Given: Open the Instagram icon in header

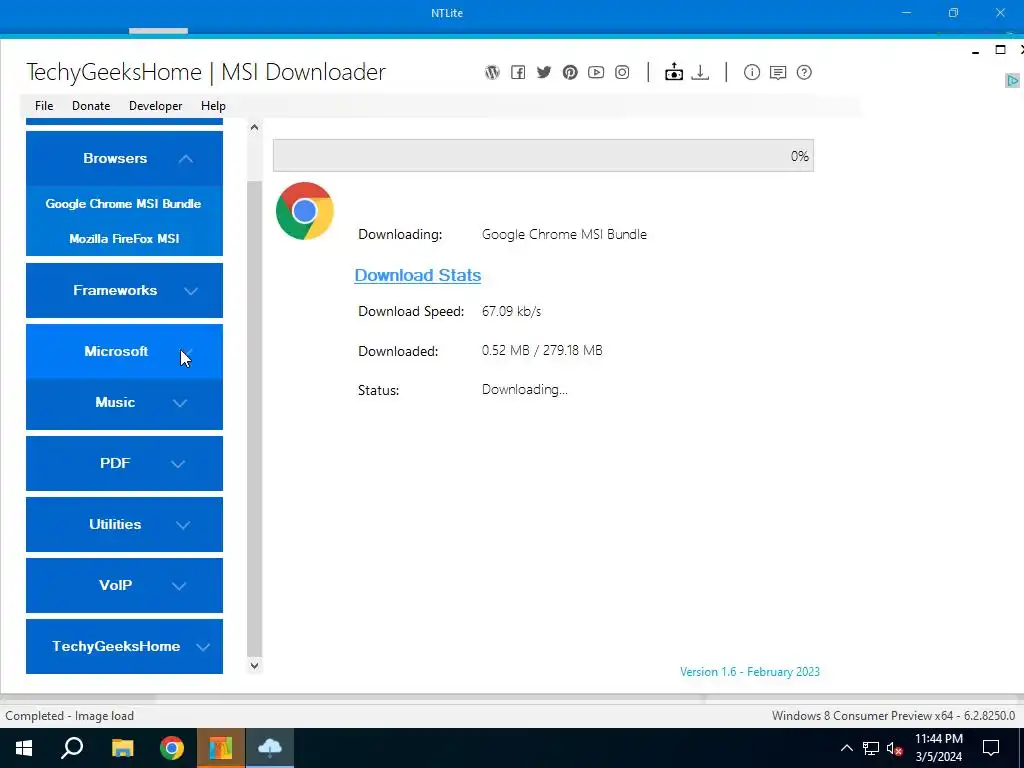Looking at the screenshot, I should point(622,72).
